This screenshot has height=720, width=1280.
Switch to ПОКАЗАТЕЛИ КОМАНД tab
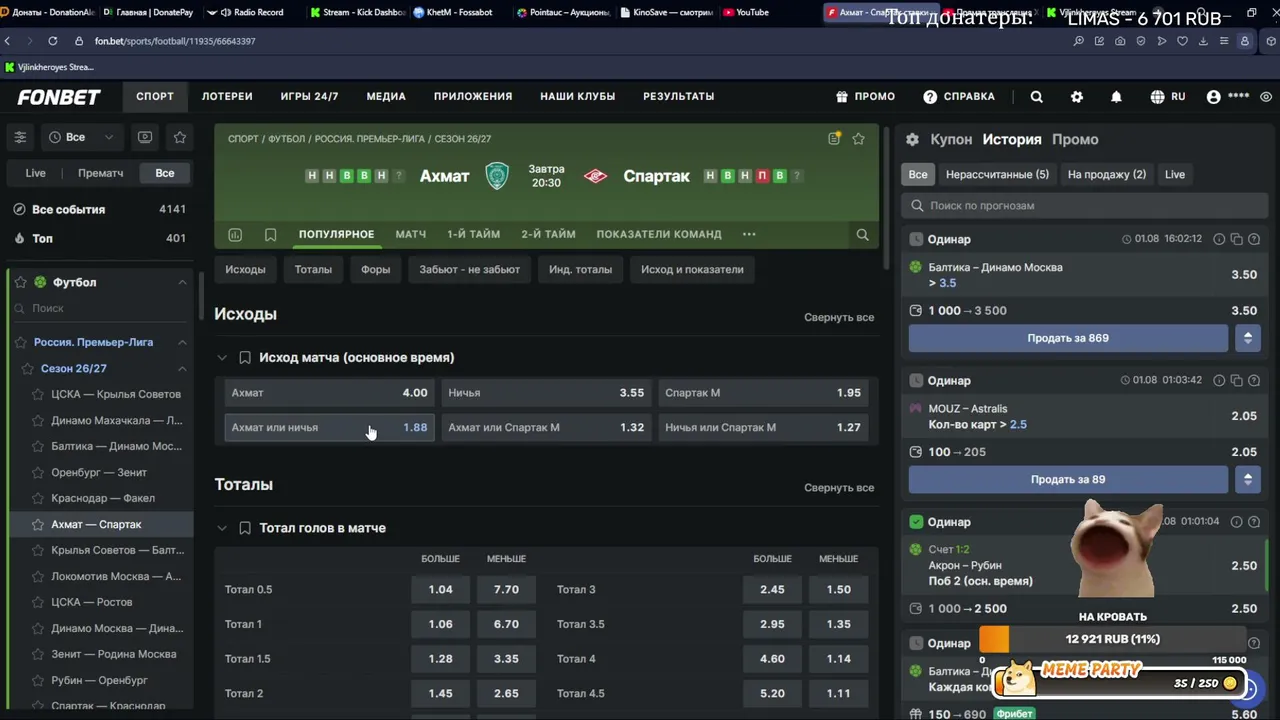pyautogui.click(x=659, y=234)
